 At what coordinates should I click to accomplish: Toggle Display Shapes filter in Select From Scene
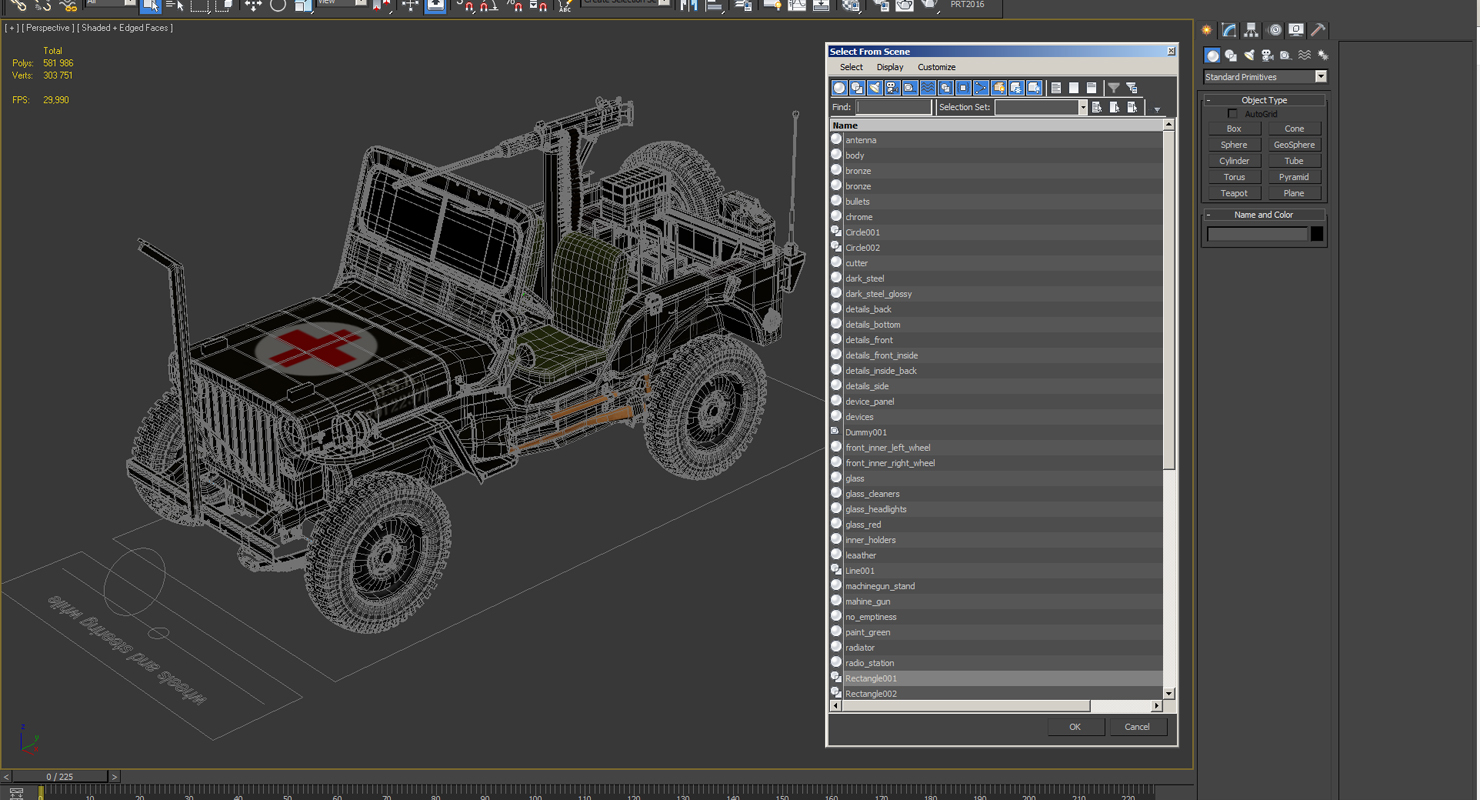pos(857,88)
